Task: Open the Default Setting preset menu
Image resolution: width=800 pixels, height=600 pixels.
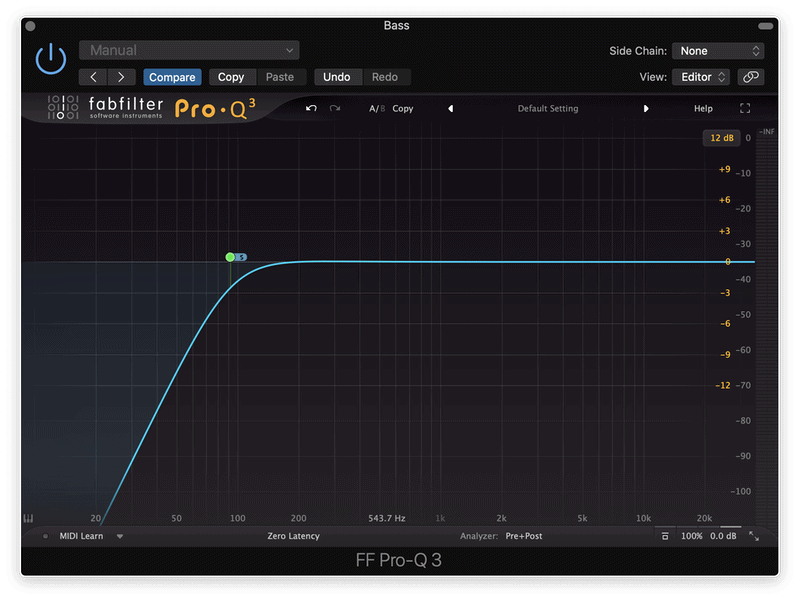Action: point(548,109)
